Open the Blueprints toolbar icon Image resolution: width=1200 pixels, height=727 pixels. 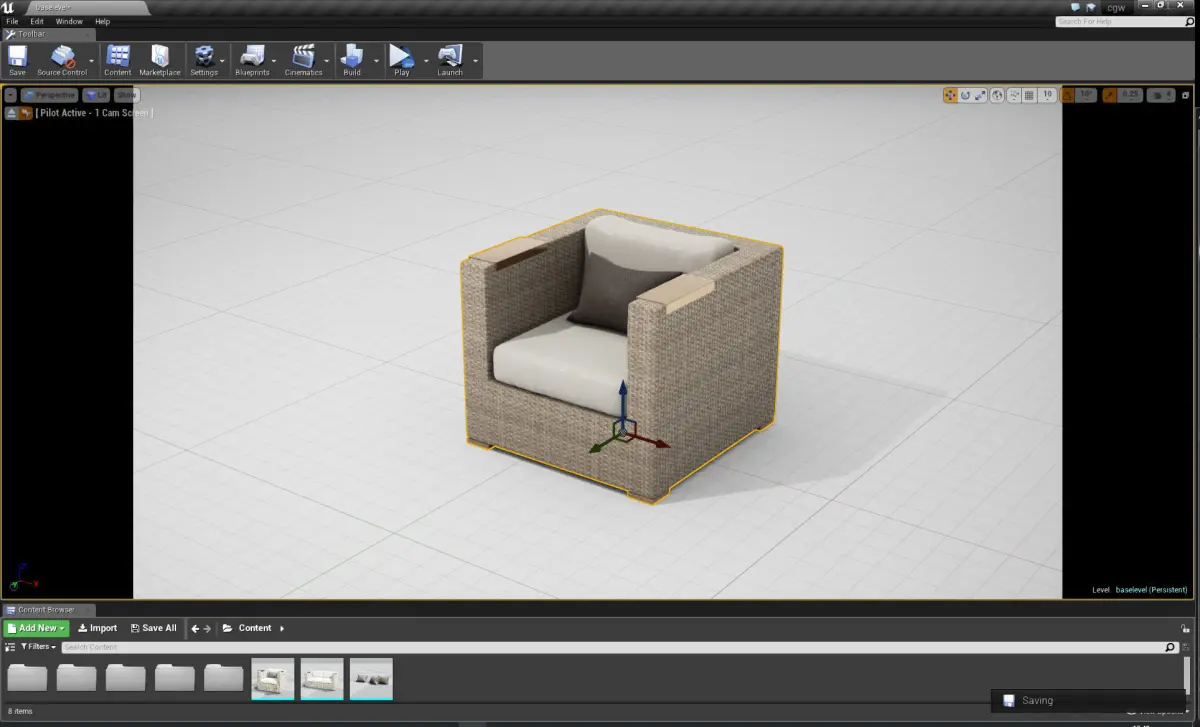pos(252,59)
